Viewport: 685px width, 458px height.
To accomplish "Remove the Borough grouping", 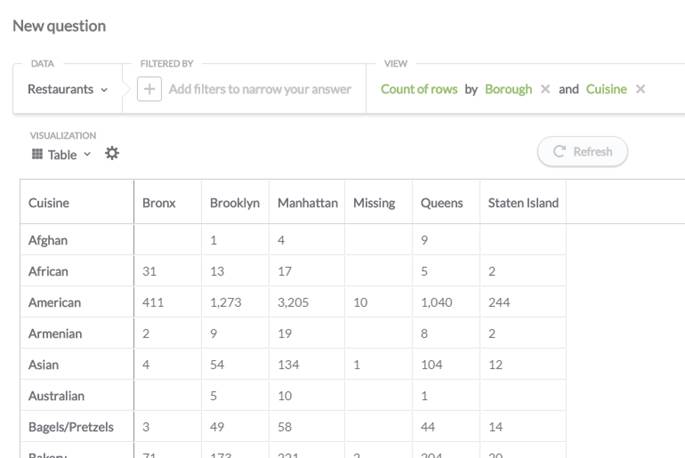I will tap(545, 89).
